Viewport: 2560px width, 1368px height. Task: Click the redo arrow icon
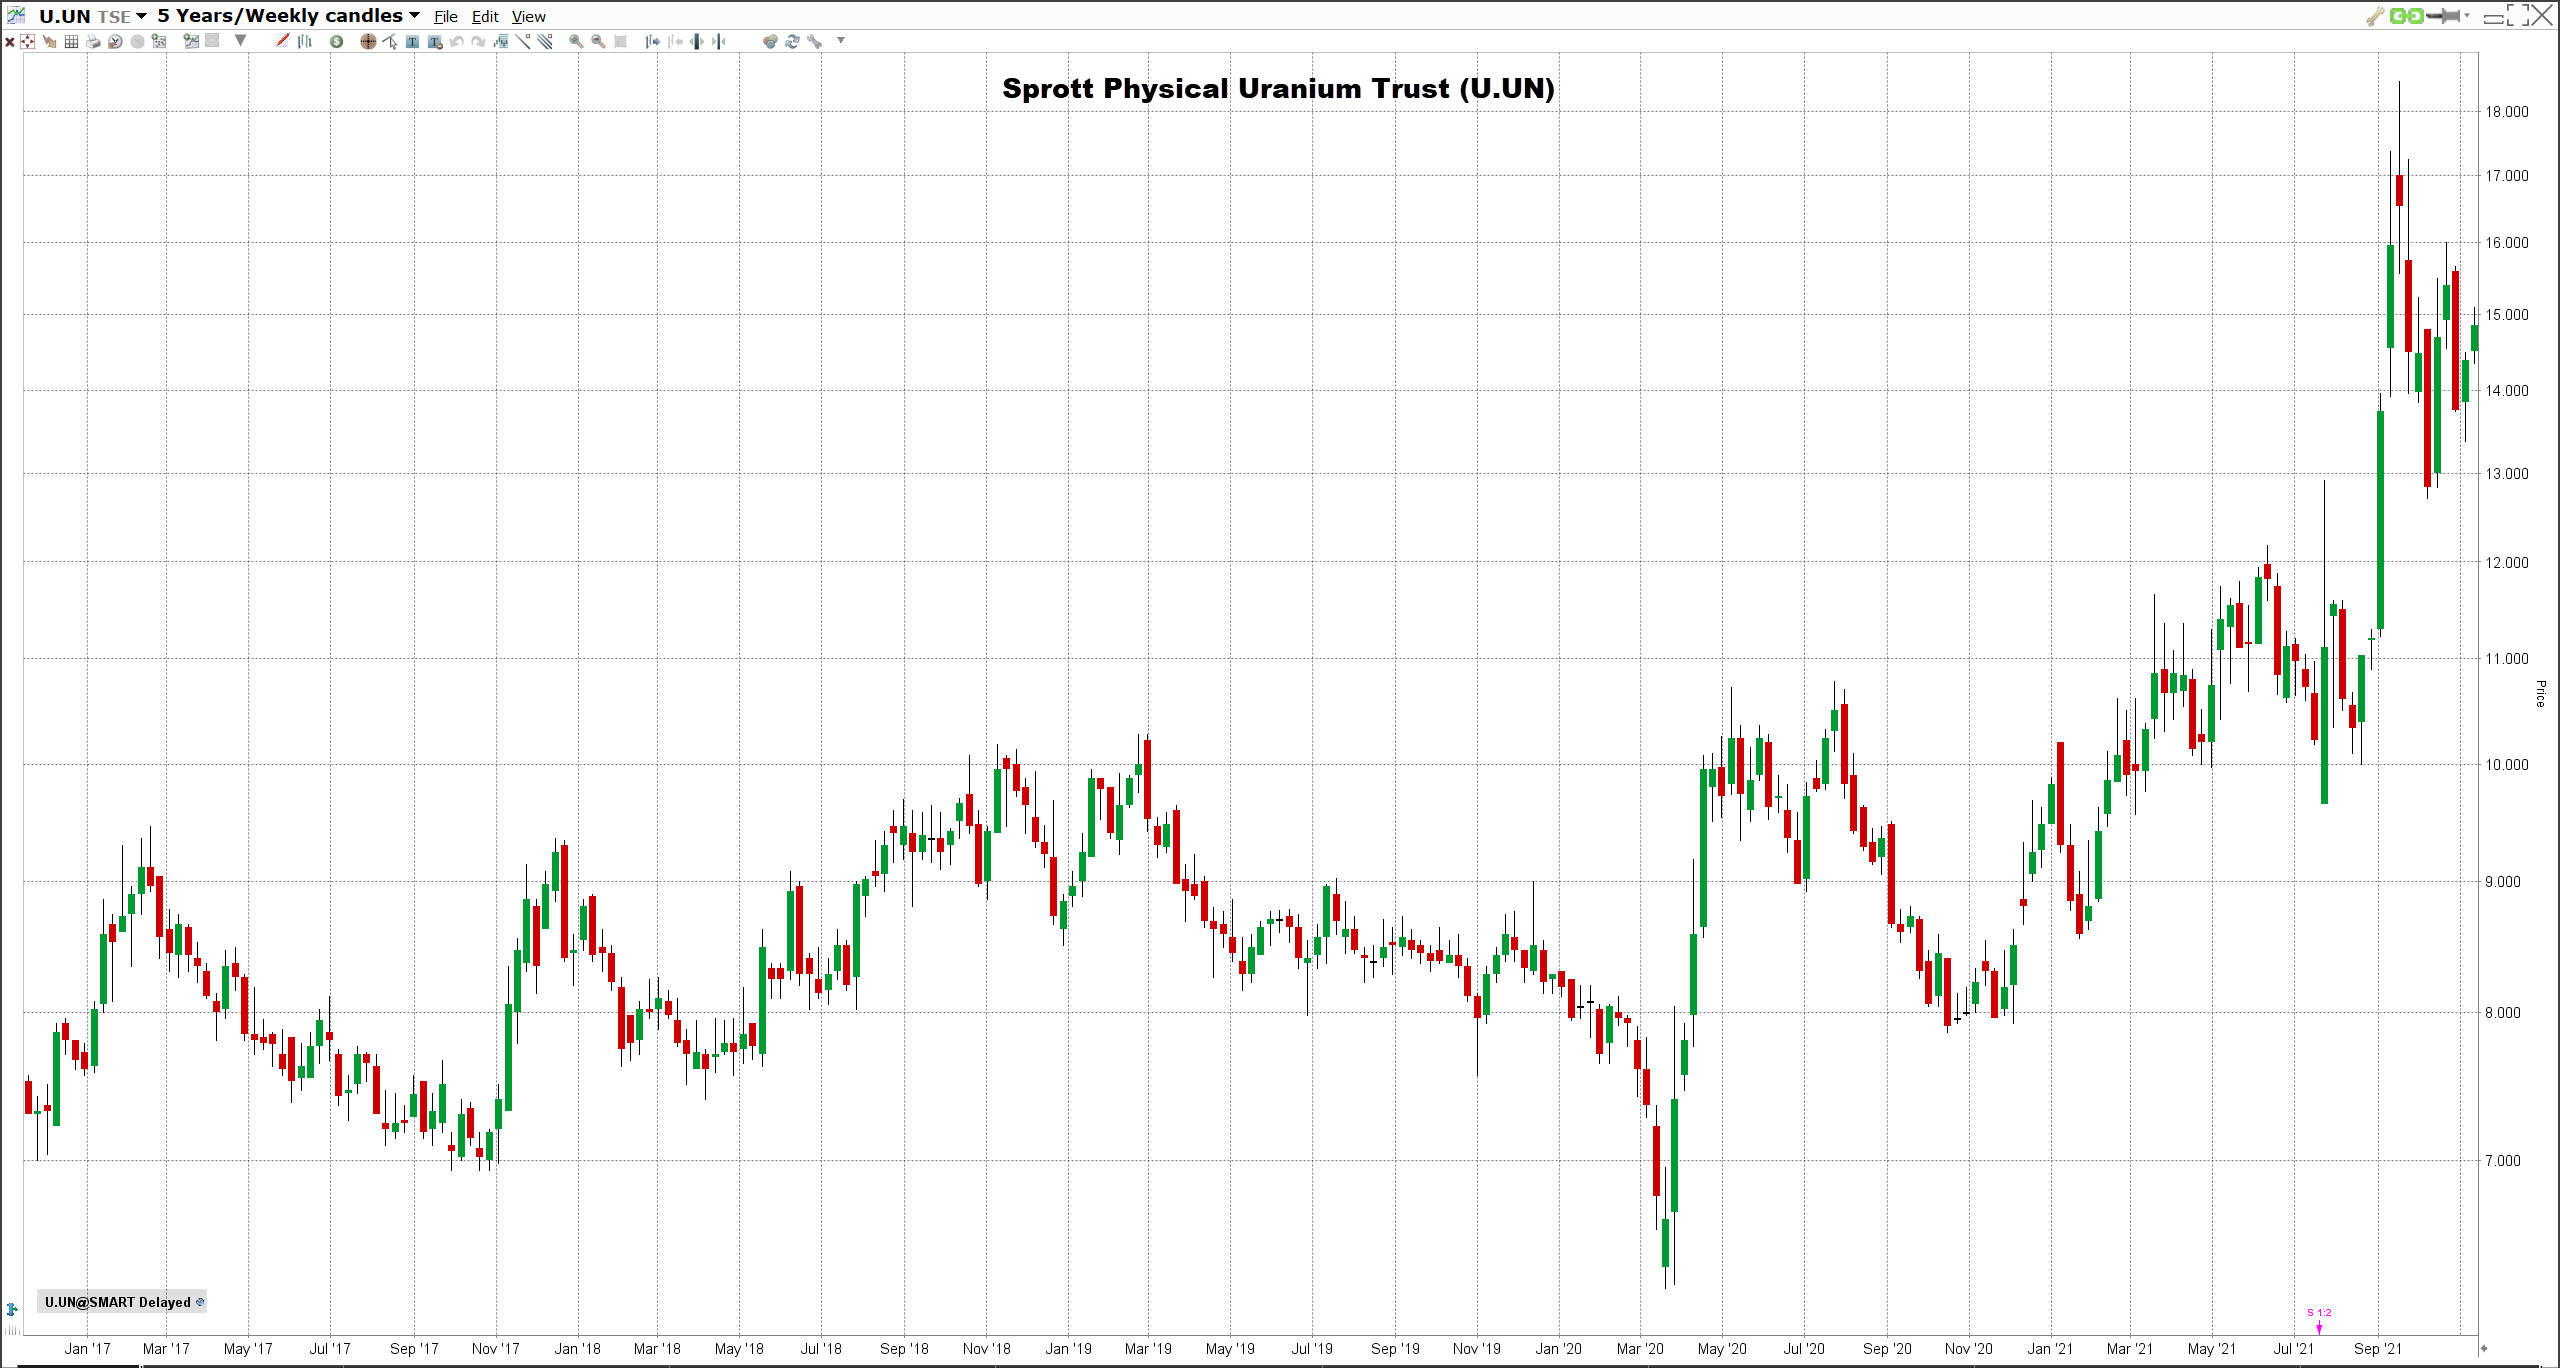pyautogui.click(x=479, y=42)
